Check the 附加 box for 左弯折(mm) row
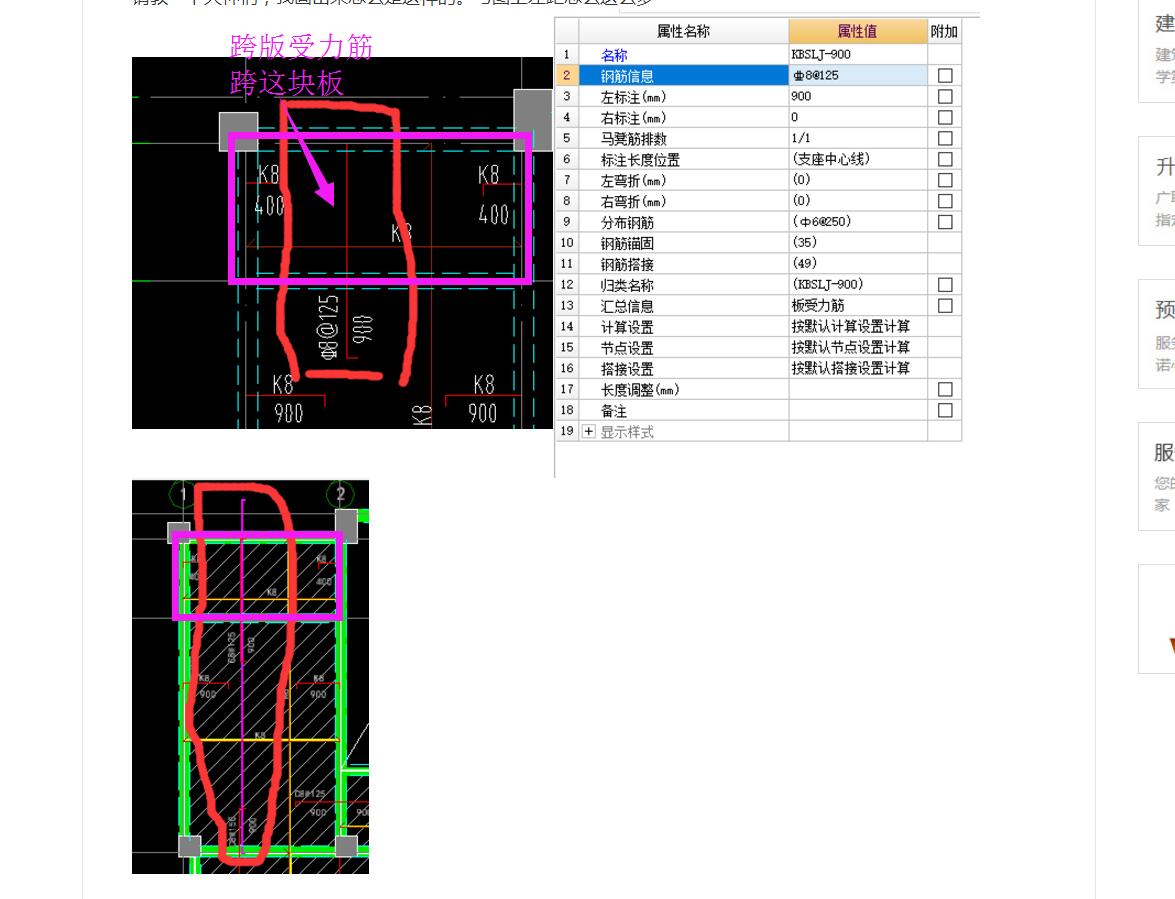Image resolution: width=1175 pixels, height=899 pixels. [945, 181]
